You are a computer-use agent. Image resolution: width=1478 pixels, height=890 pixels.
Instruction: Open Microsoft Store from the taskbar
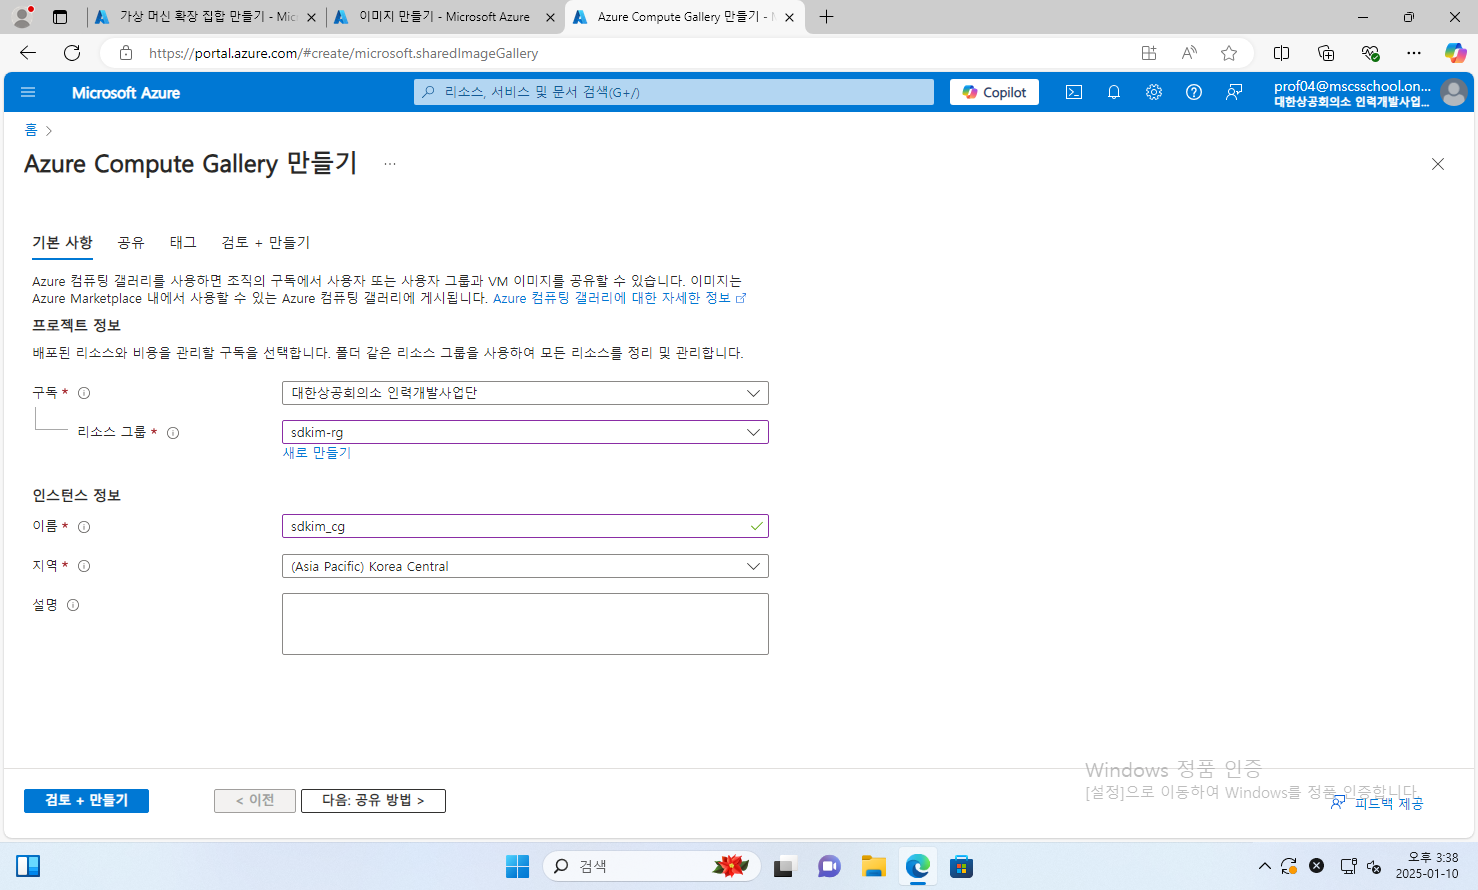(x=961, y=866)
